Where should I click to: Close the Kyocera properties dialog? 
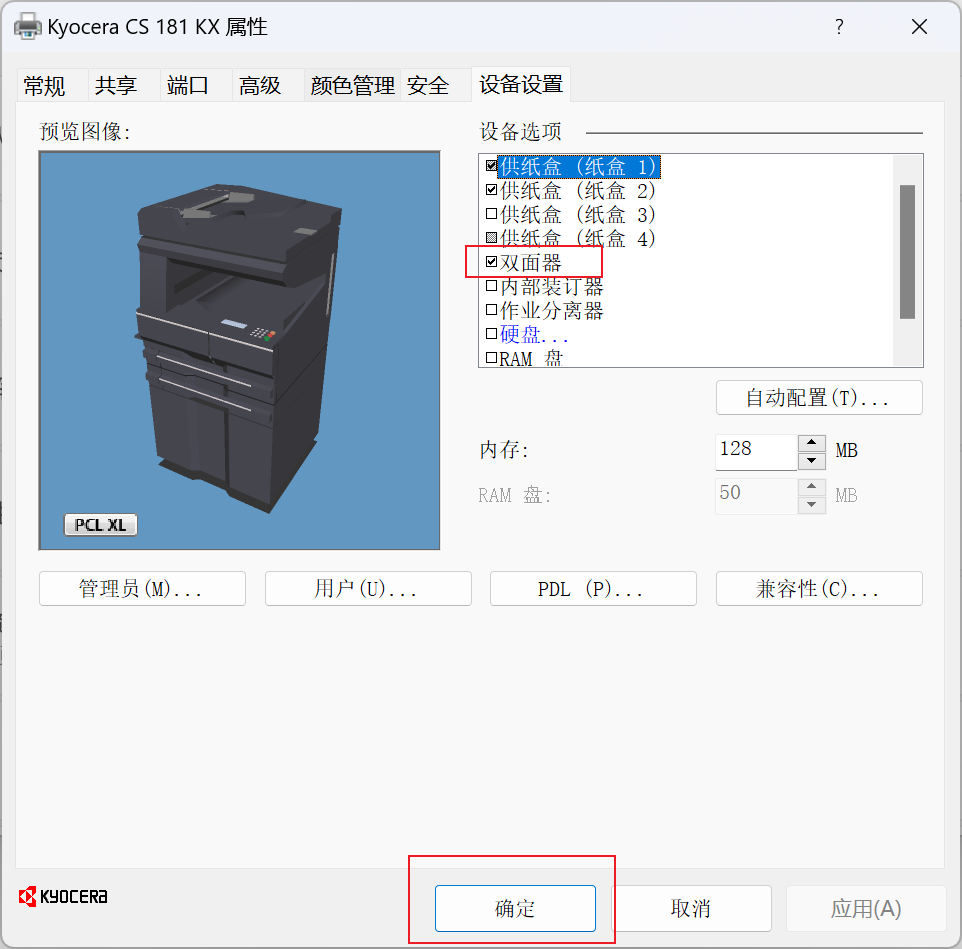click(919, 26)
